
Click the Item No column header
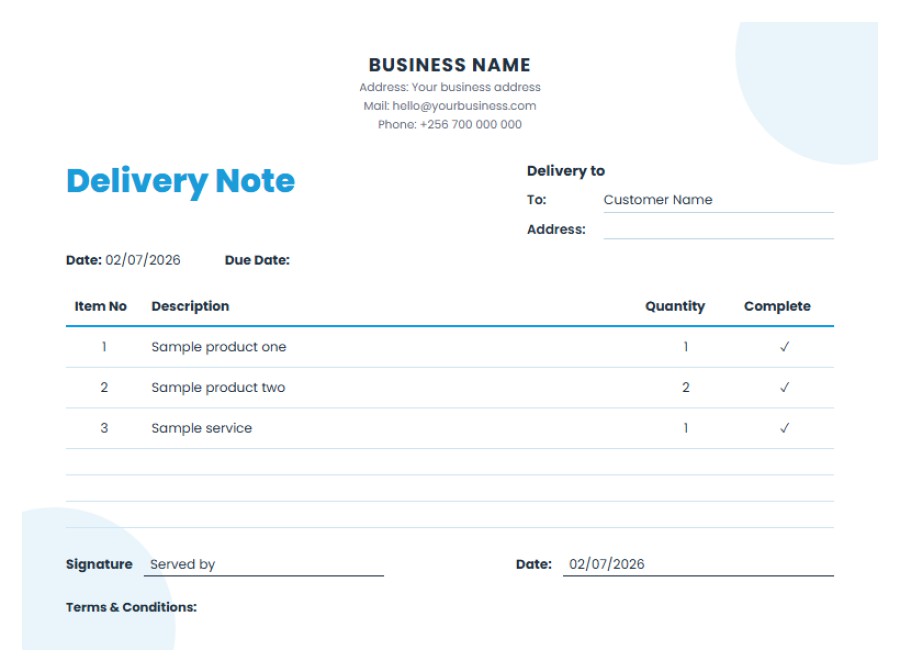pos(100,306)
